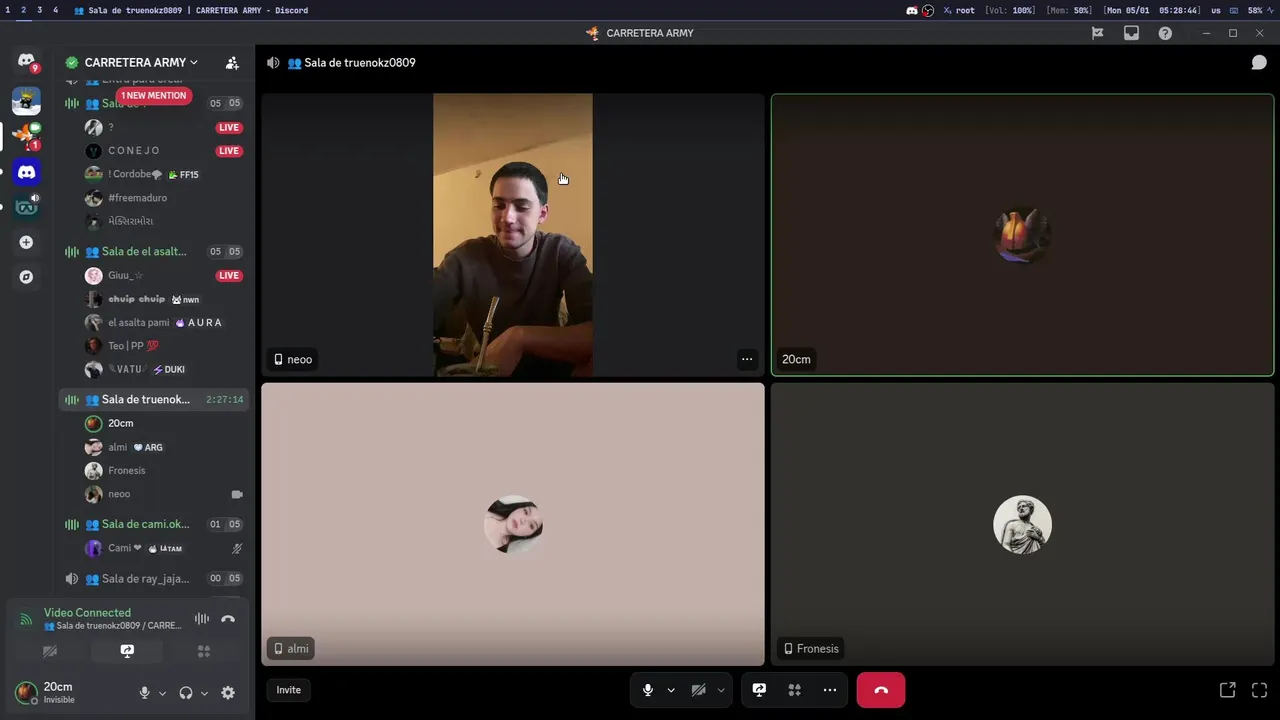This screenshot has width=1280, height=720.
Task: Join voice channel Sala de cami.ok...
Action: pyautogui.click(x=154, y=524)
